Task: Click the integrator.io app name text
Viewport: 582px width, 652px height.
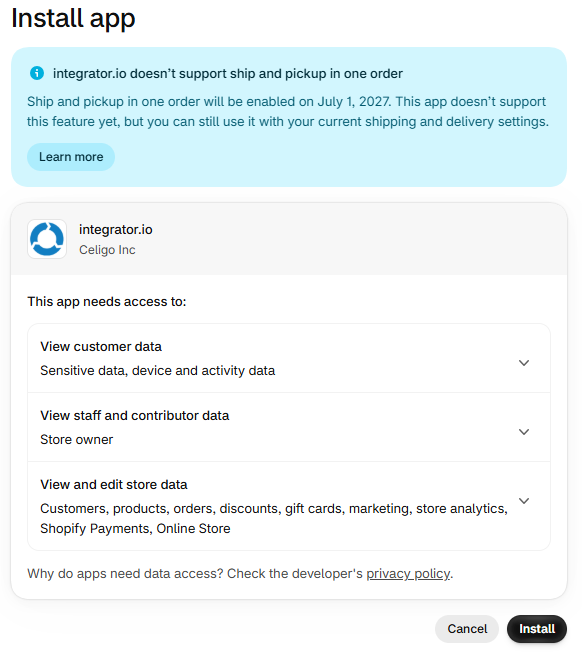Action: (x=116, y=230)
